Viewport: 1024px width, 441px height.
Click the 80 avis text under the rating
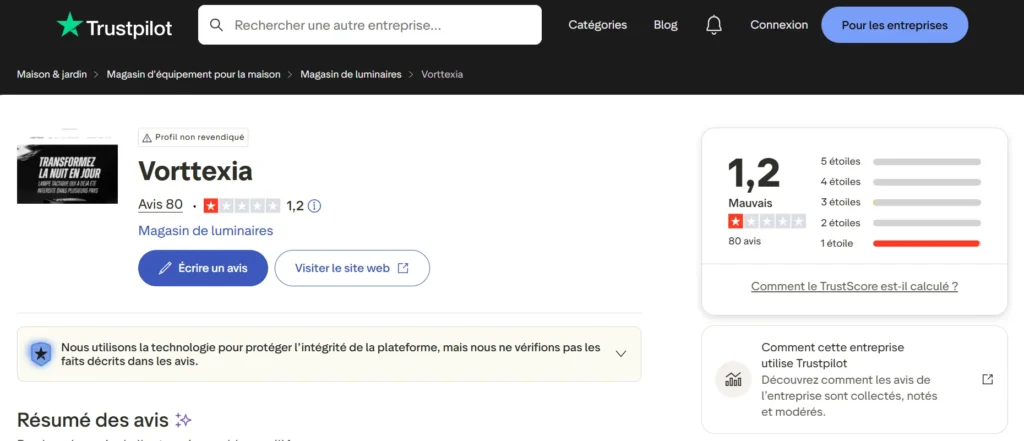(x=744, y=241)
